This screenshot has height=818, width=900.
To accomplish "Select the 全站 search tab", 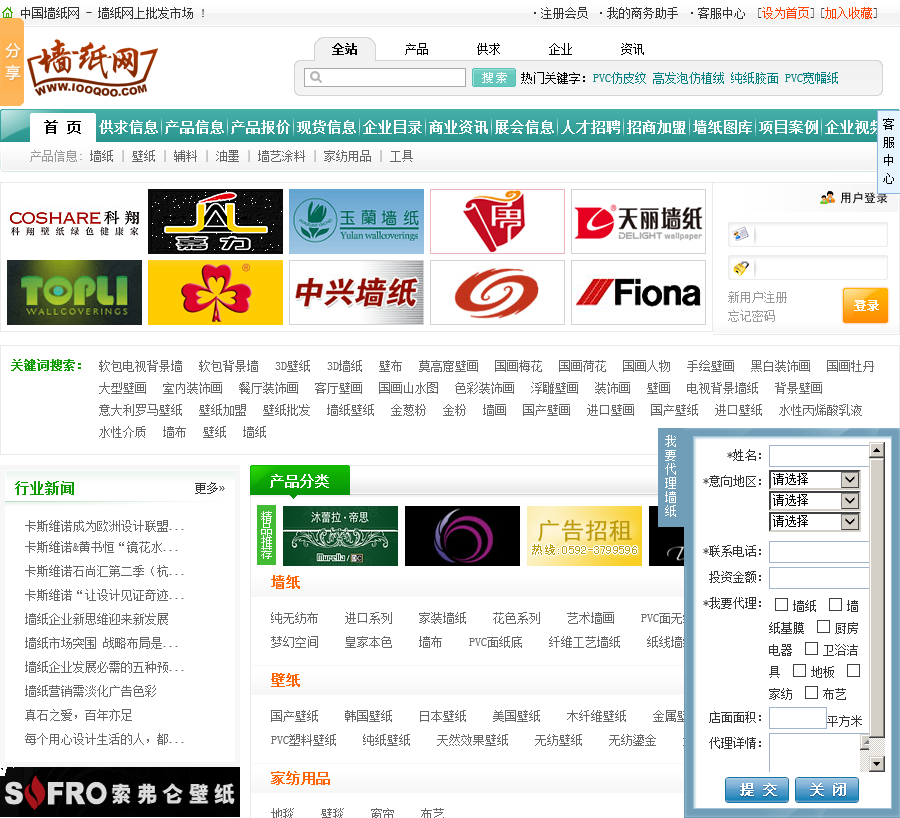I will (x=345, y=49).
